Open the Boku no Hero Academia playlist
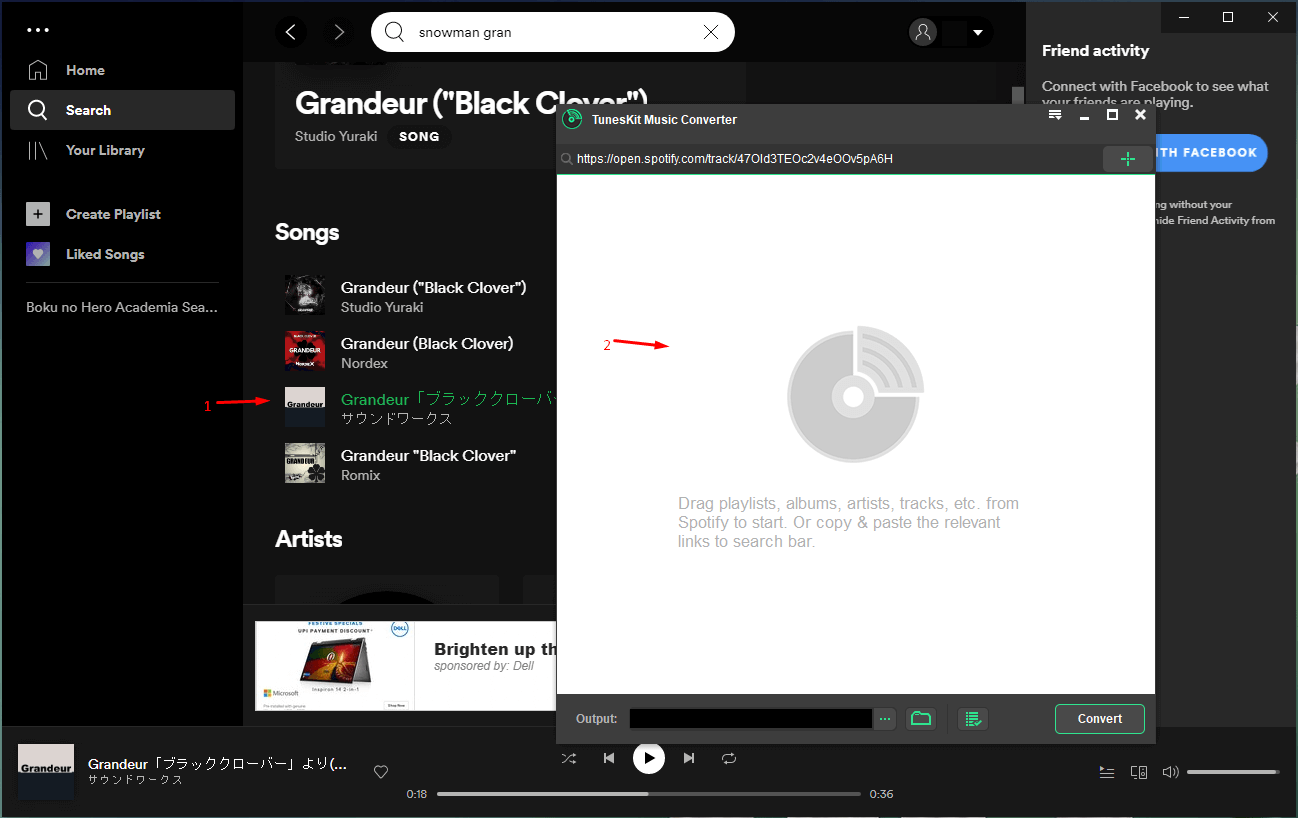The image size is (1298, 818). [120, 307]
